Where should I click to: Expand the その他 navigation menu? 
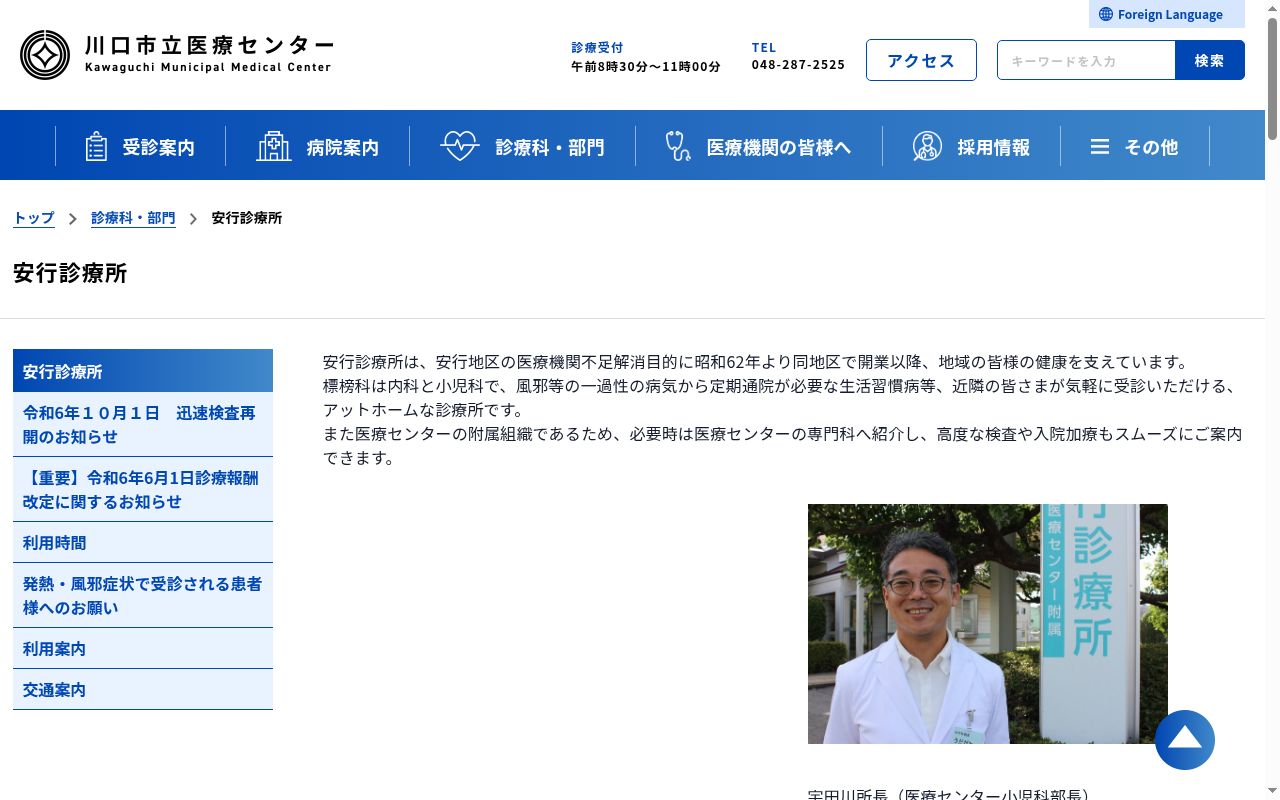click(1134, 146)
